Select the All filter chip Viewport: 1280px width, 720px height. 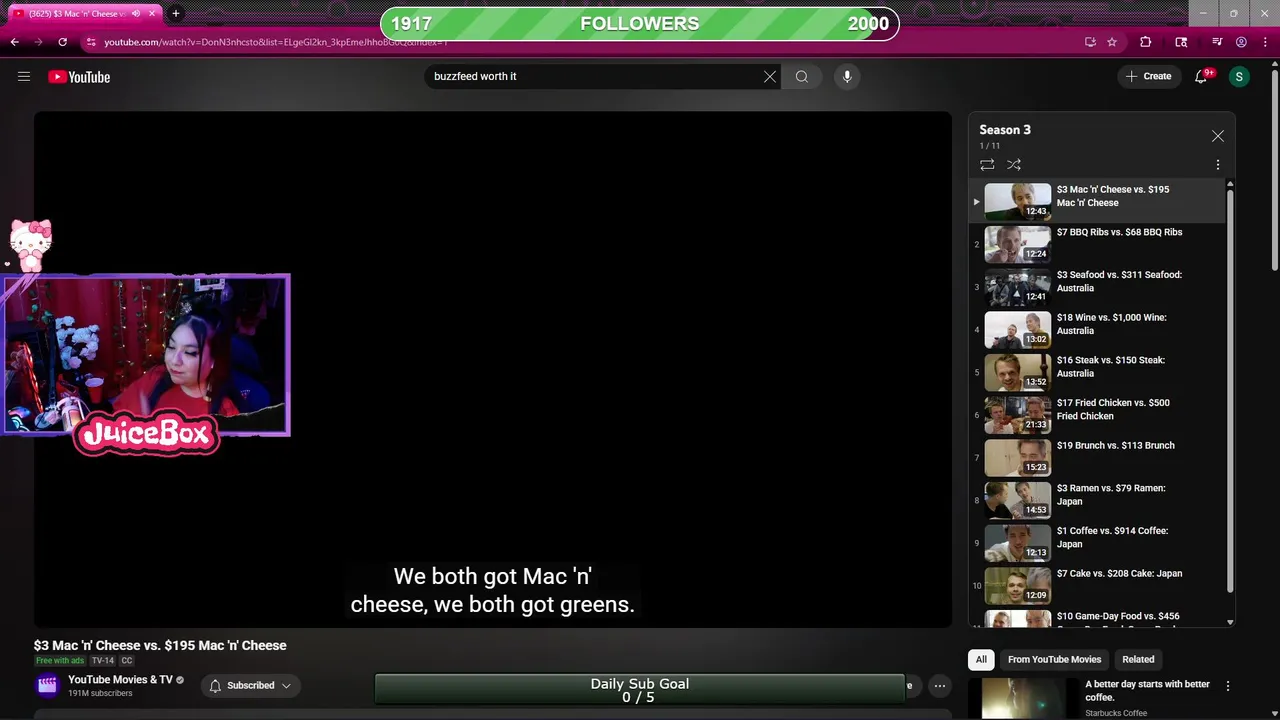981,659
